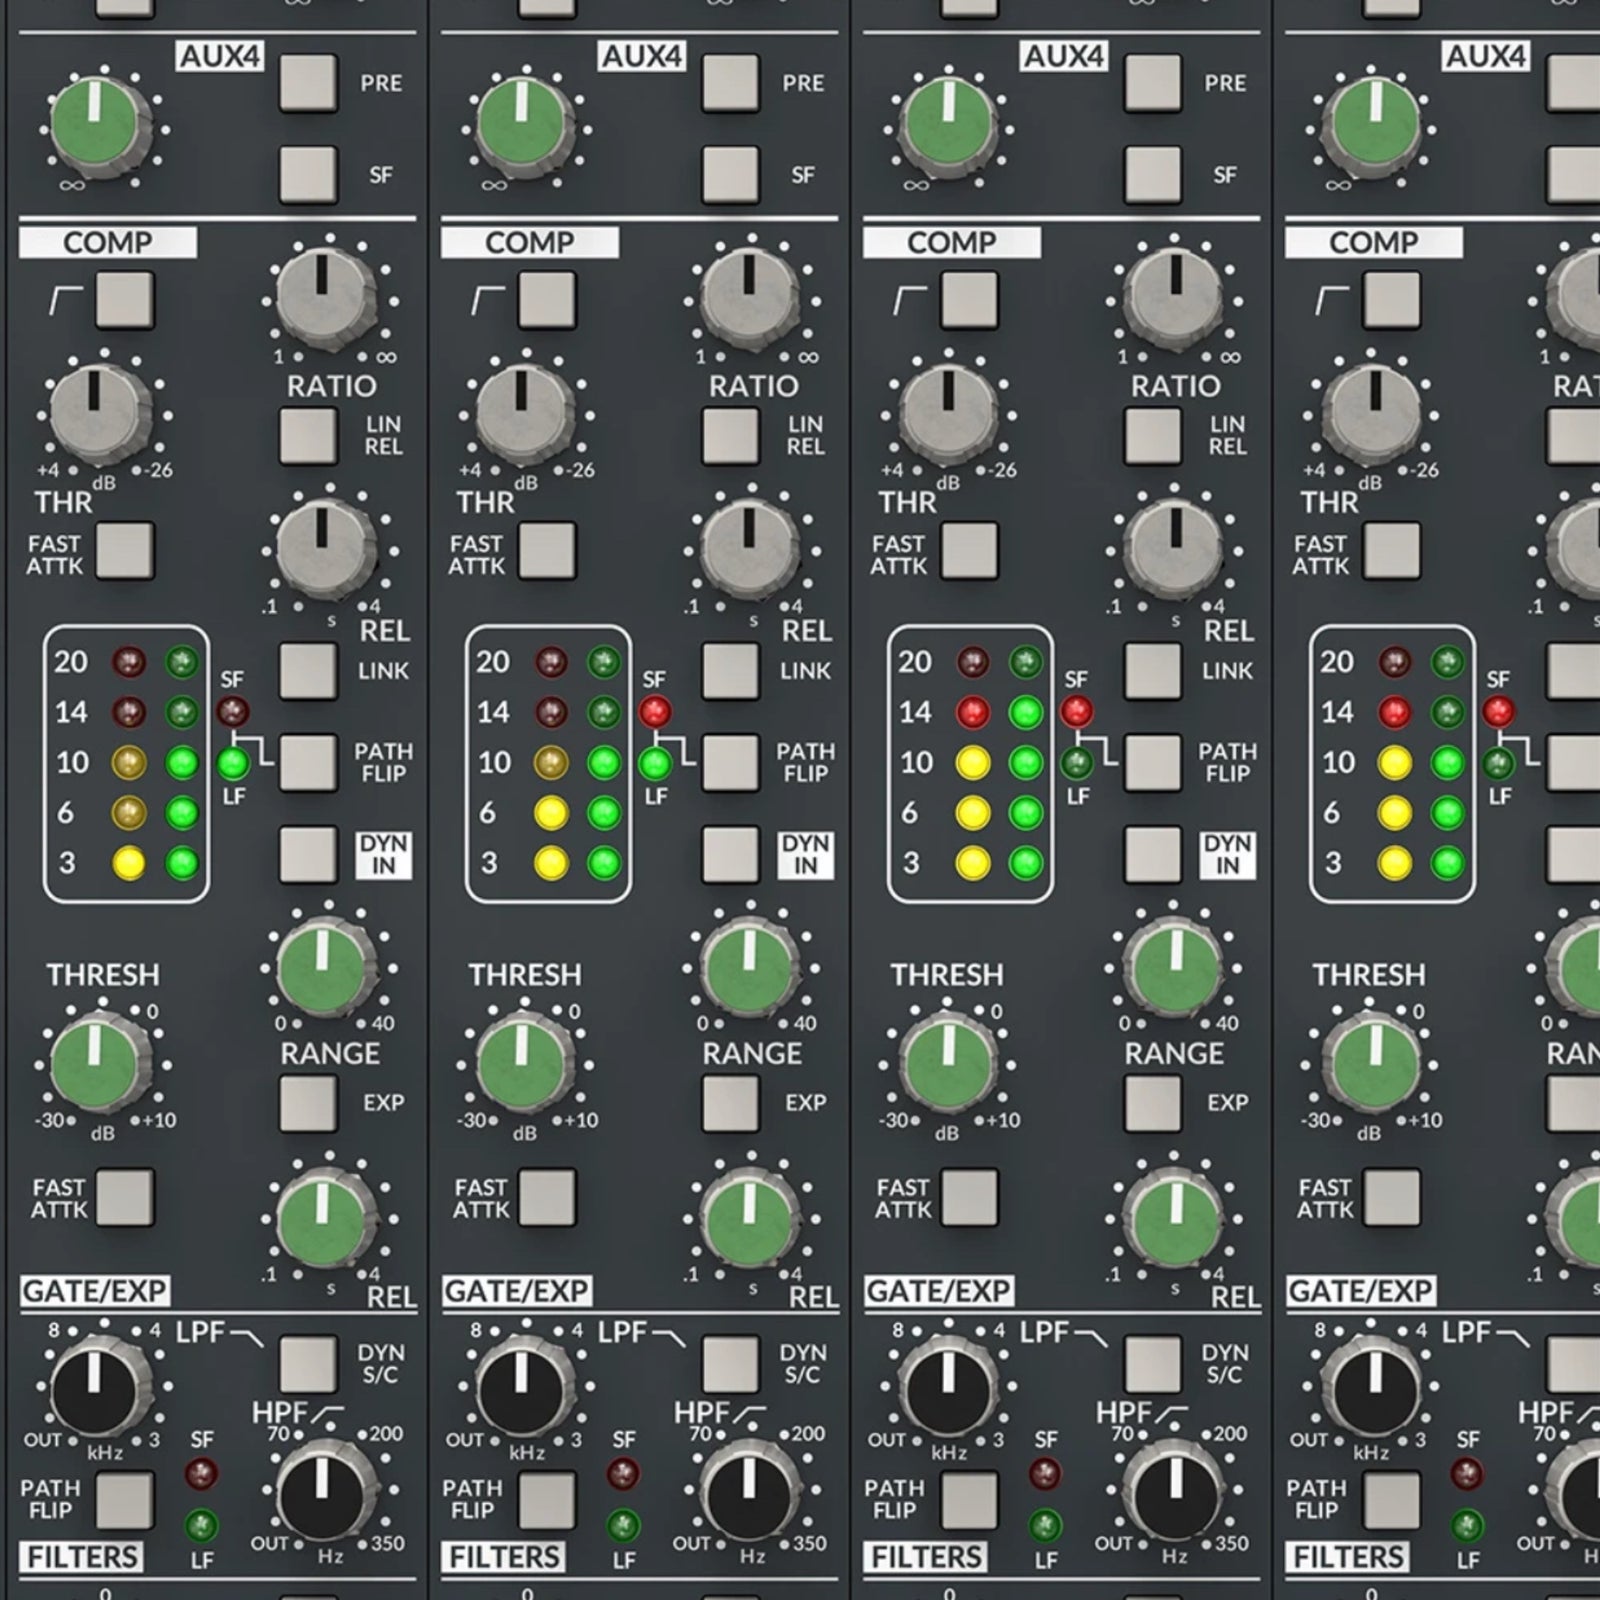Image resolution: width=1600 pixels, height=1600 pixels.
Task: Toggle LINK on the second channel dynamics
Action: 730,671
